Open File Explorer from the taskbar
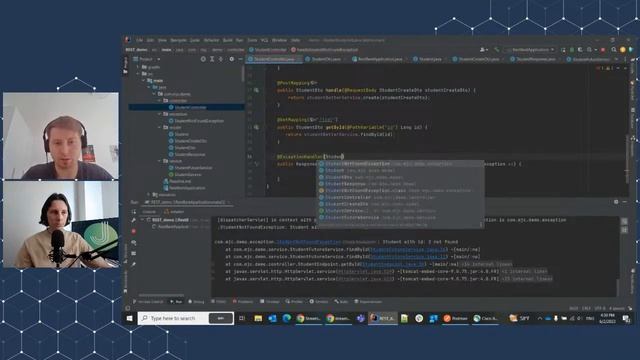The width and height of the screenshot is (640, 360). pyautogui.click(x=258, y=318)
